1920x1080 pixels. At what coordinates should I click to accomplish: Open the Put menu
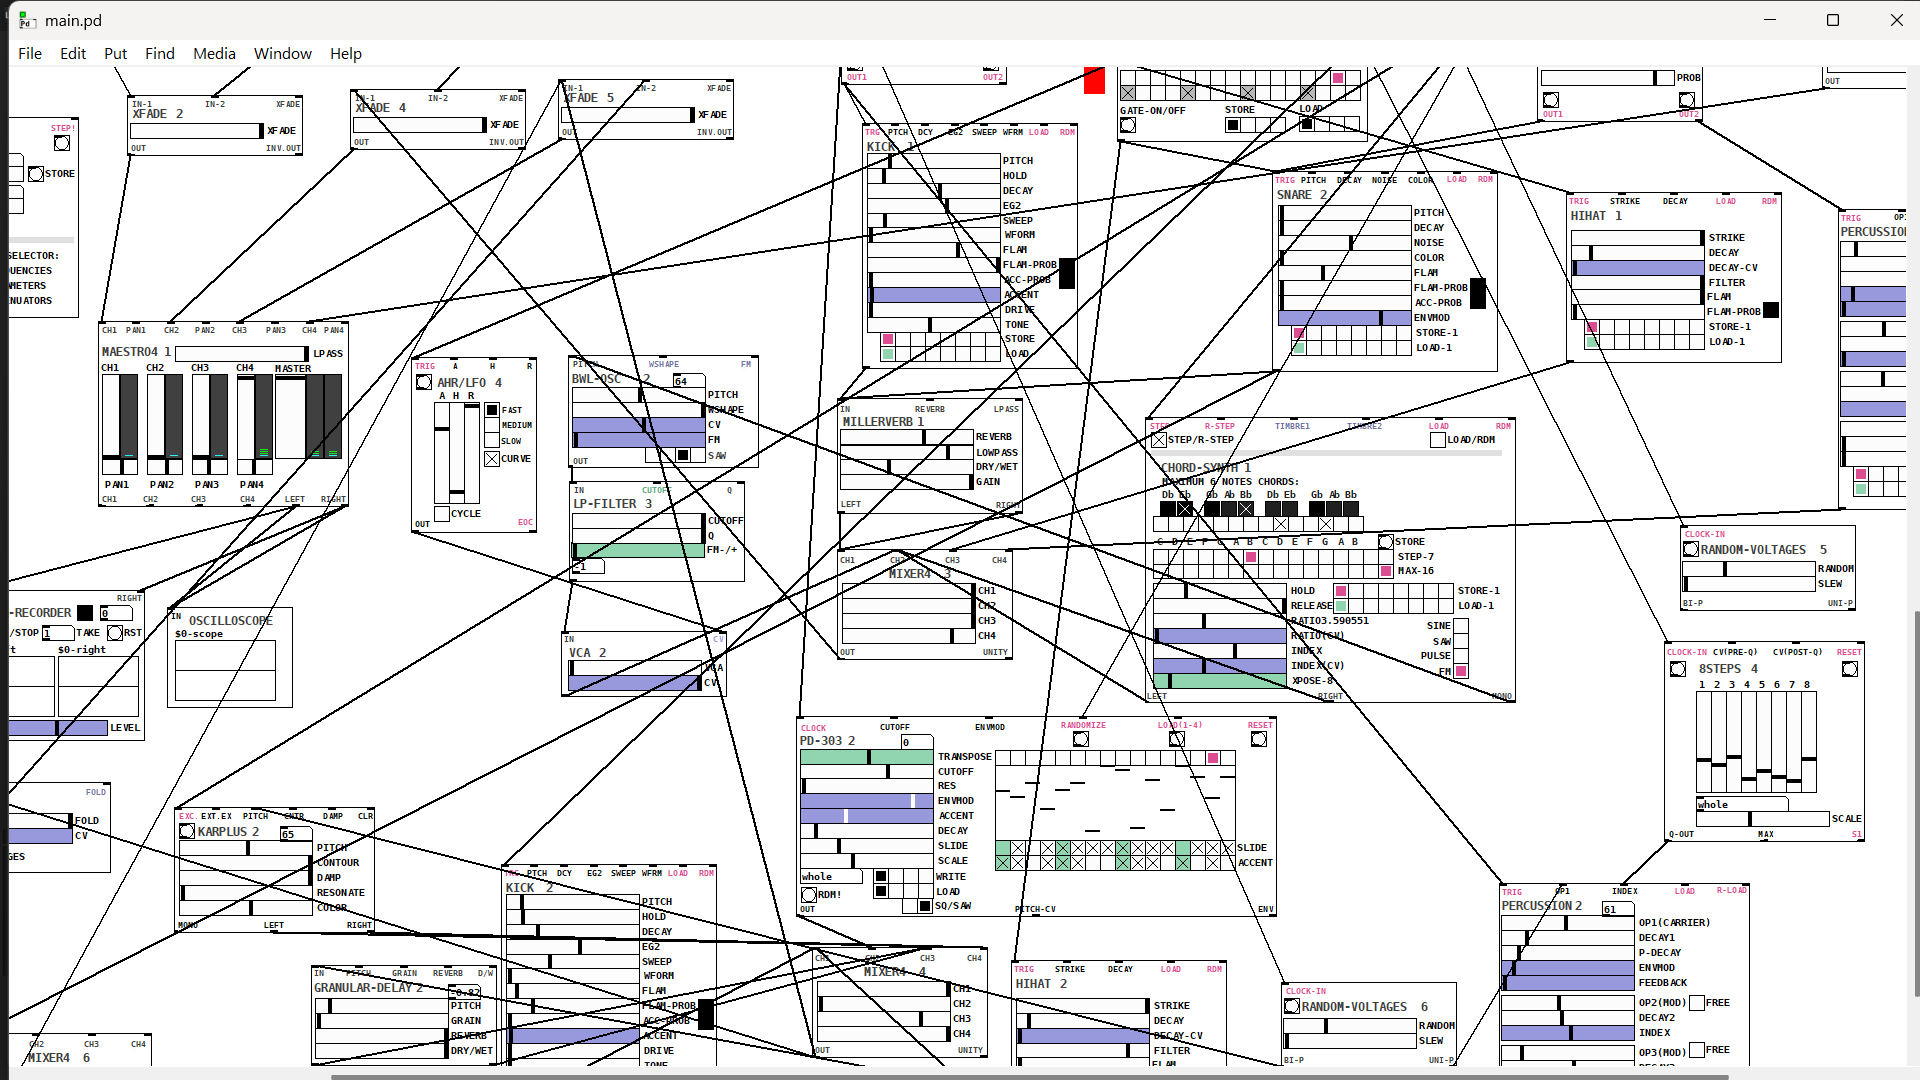point(116,54)
